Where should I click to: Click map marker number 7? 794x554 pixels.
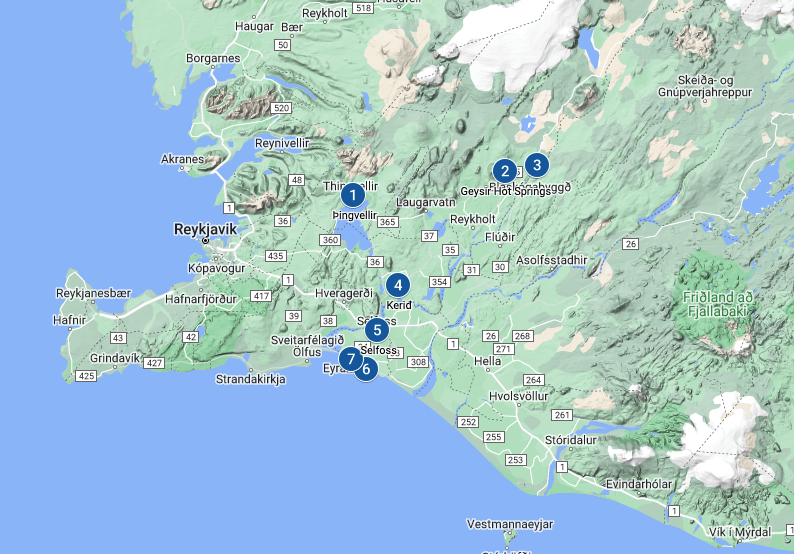(350, 359)
